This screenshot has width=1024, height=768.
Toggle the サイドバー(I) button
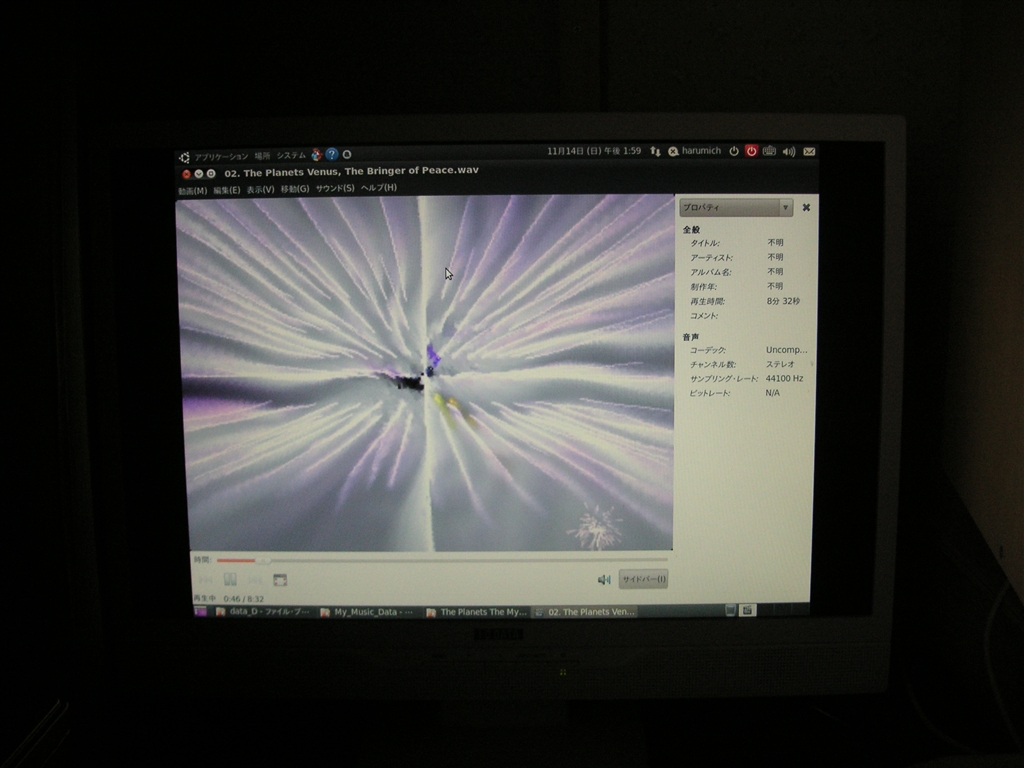pyautogui.click(x=643, y=579)
